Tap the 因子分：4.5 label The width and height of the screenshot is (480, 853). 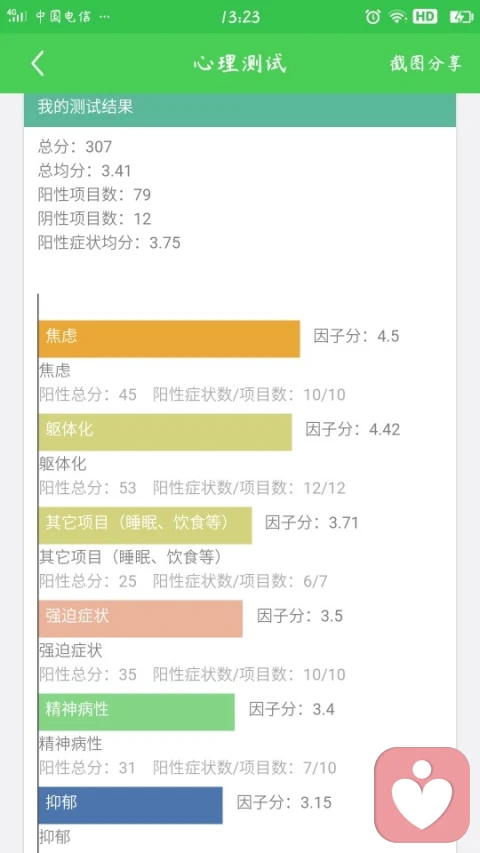click(356, 336)
